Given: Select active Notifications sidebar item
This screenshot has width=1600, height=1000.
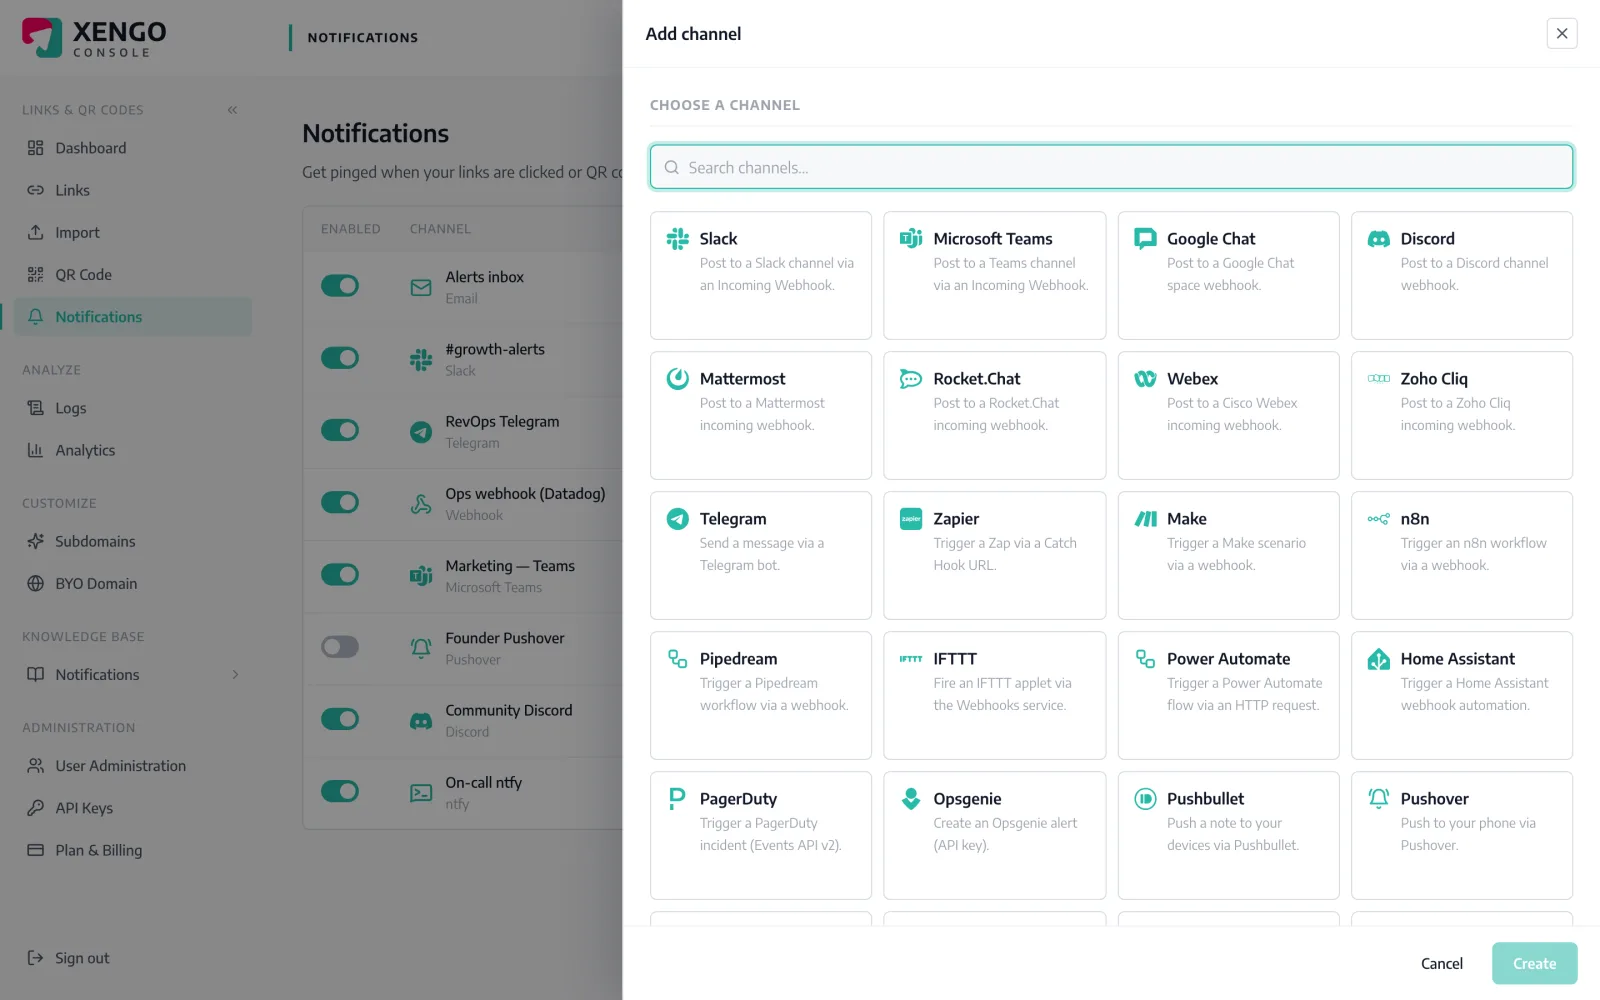Looking at the screenshot, I should pyautogui.click(x=133, y=317).
